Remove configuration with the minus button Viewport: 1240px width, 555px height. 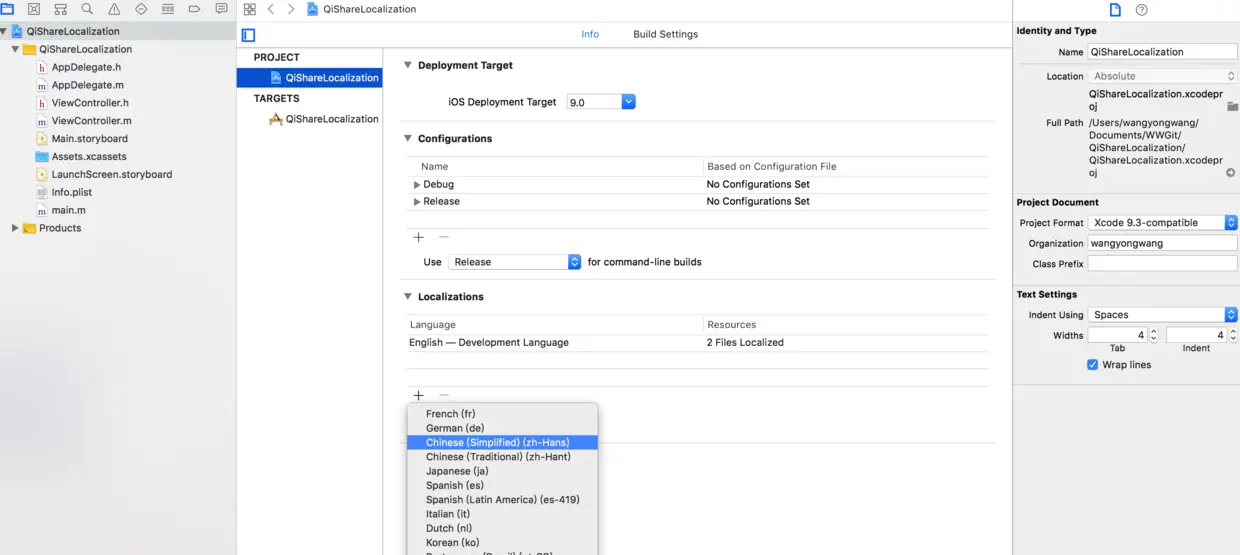(444, 238)
